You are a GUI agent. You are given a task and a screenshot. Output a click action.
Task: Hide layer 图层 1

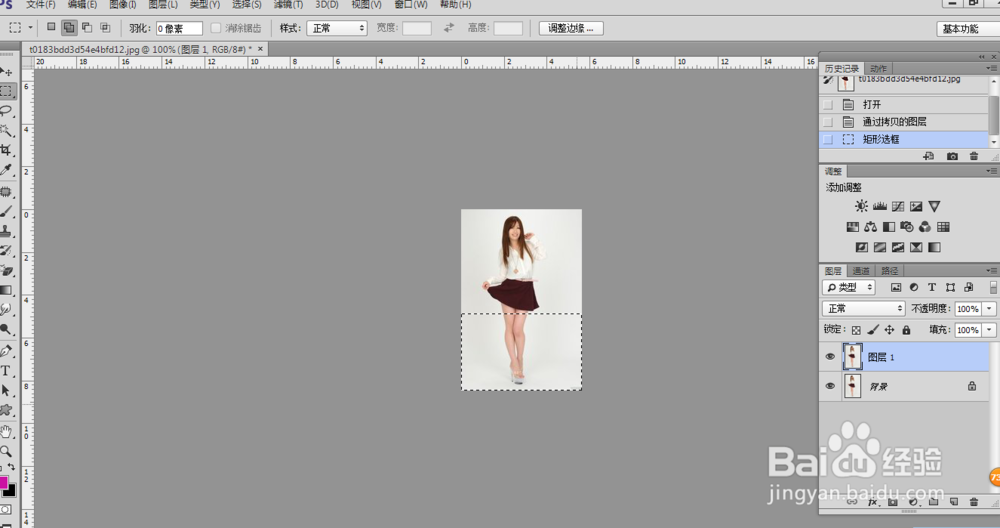(830, 356)
